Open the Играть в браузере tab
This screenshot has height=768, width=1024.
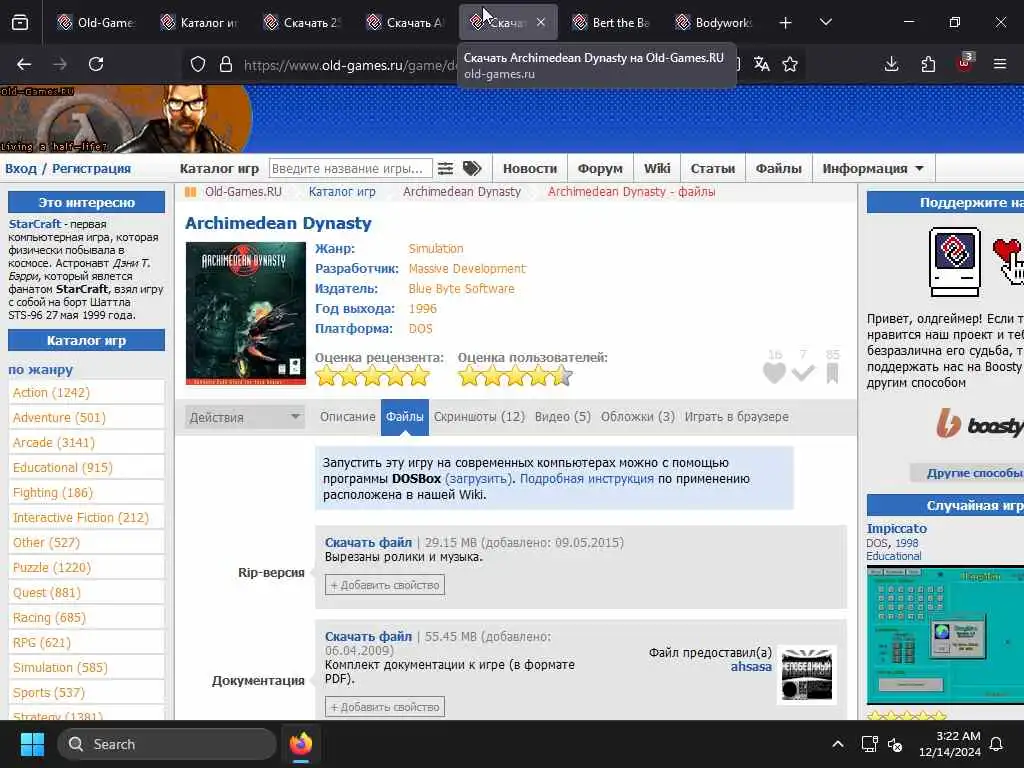736,417
